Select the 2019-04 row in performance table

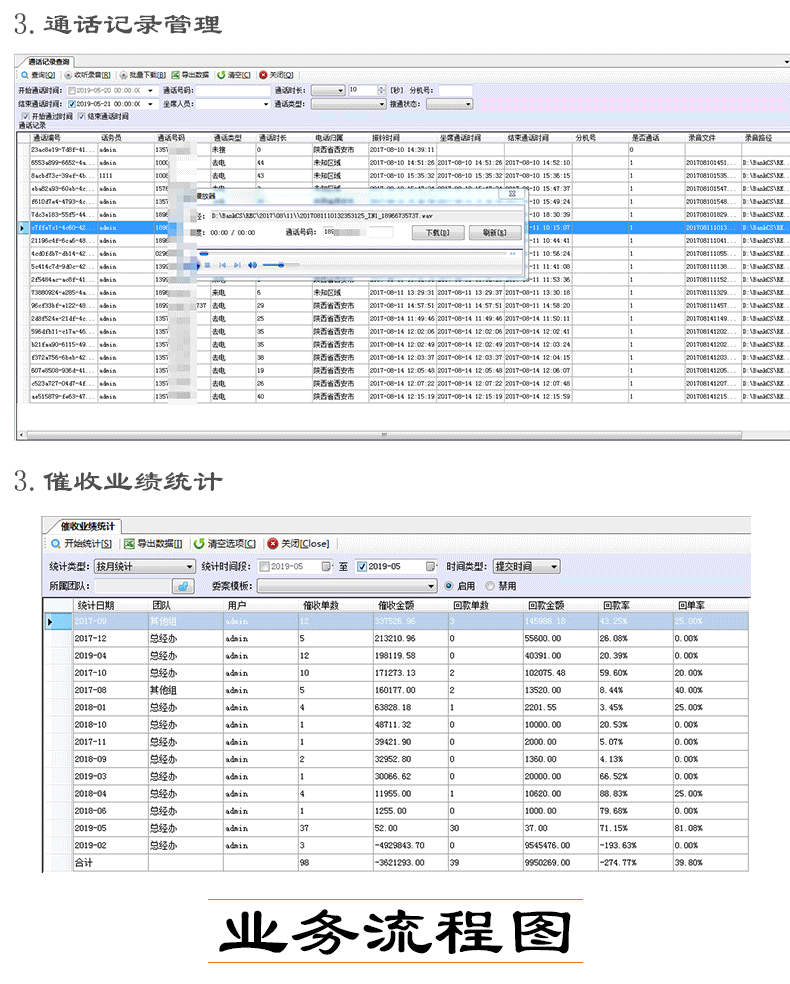click(396, 656)
